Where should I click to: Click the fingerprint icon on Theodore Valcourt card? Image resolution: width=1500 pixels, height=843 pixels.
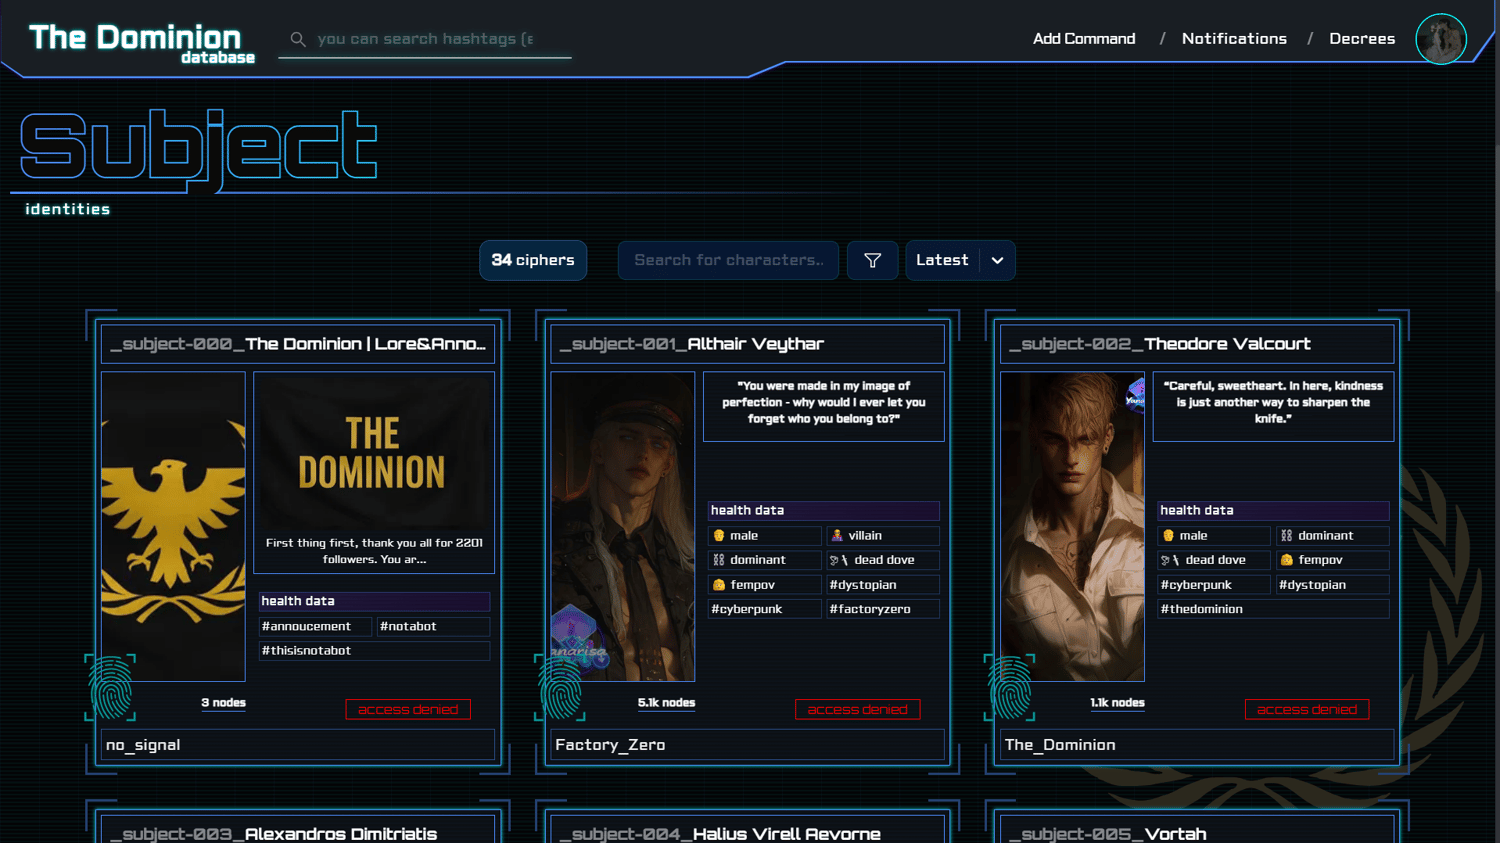point(1010,687)
